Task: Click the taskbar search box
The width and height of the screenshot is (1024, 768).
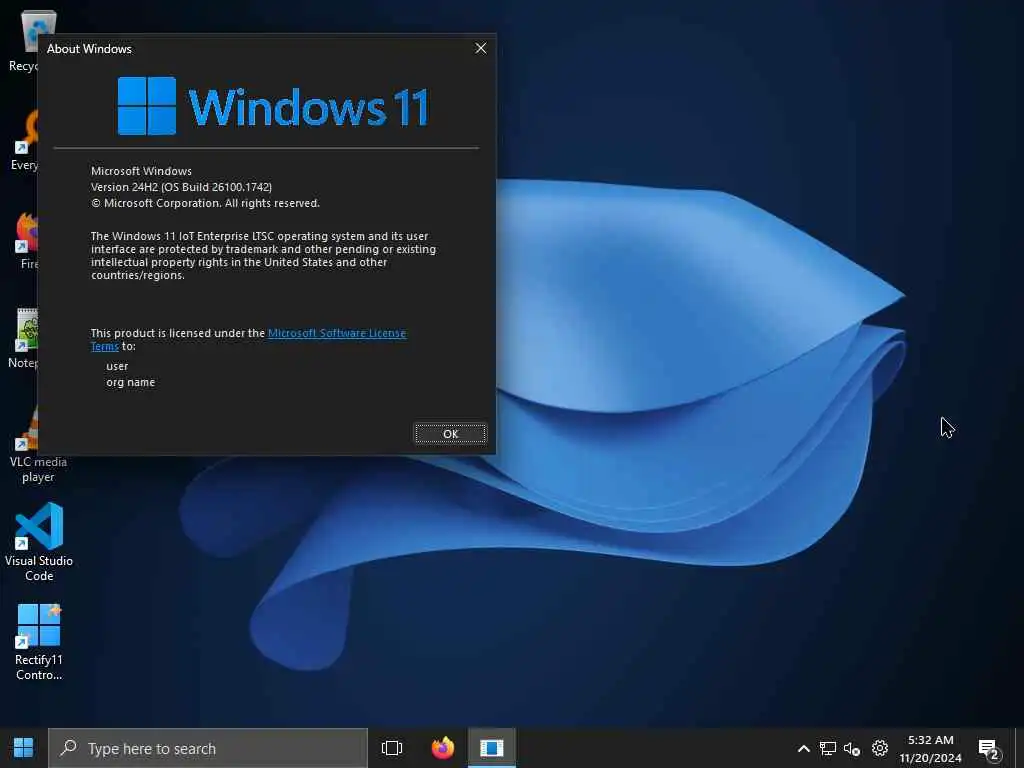Action: click(x=208, y=748)
